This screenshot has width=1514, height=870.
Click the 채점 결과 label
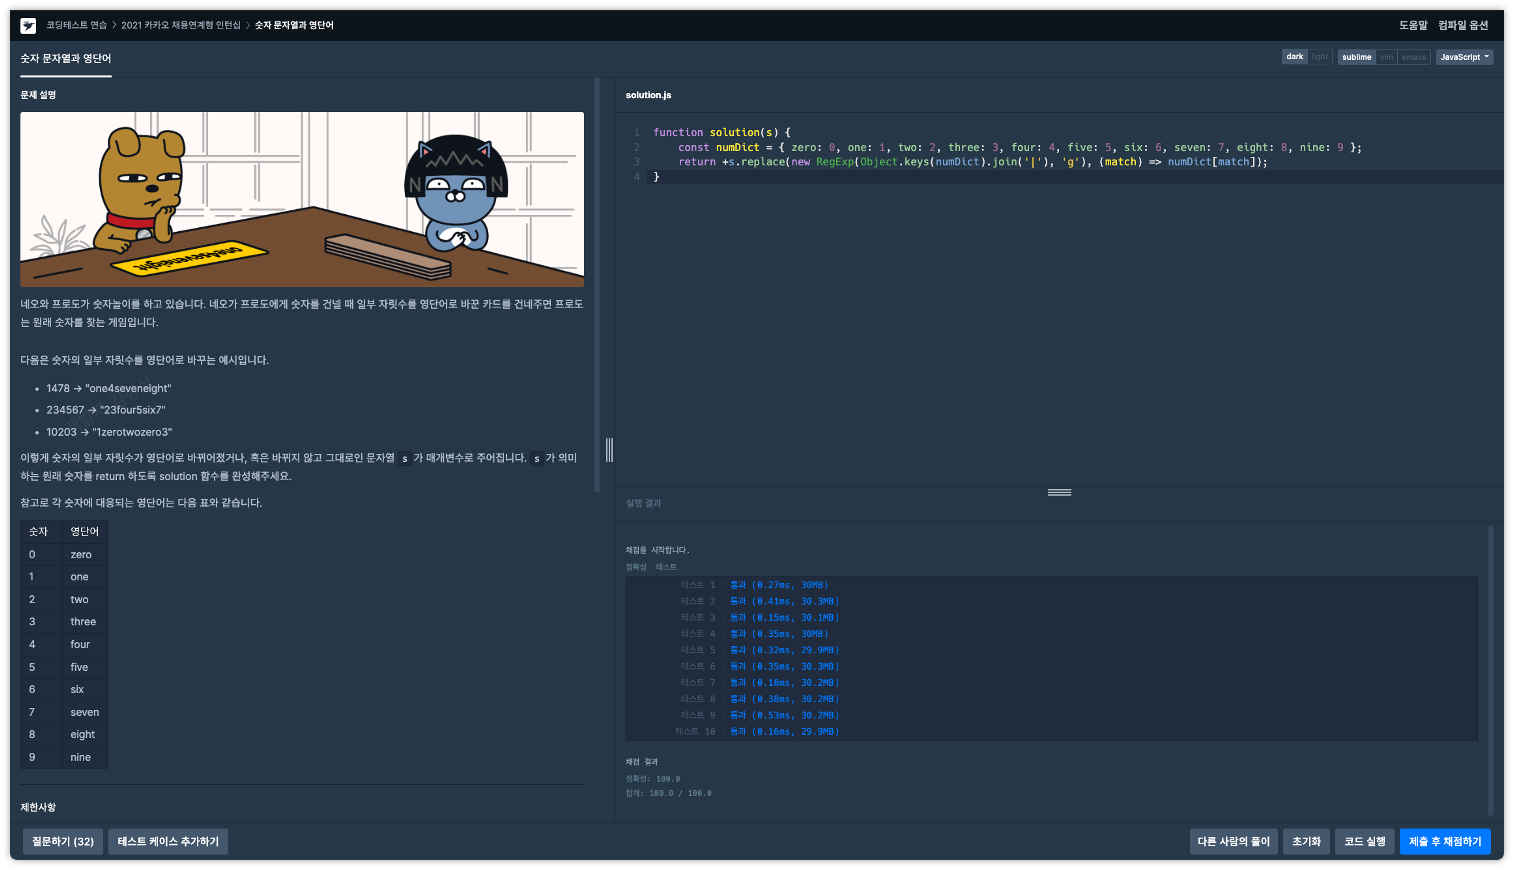[642, 762]
